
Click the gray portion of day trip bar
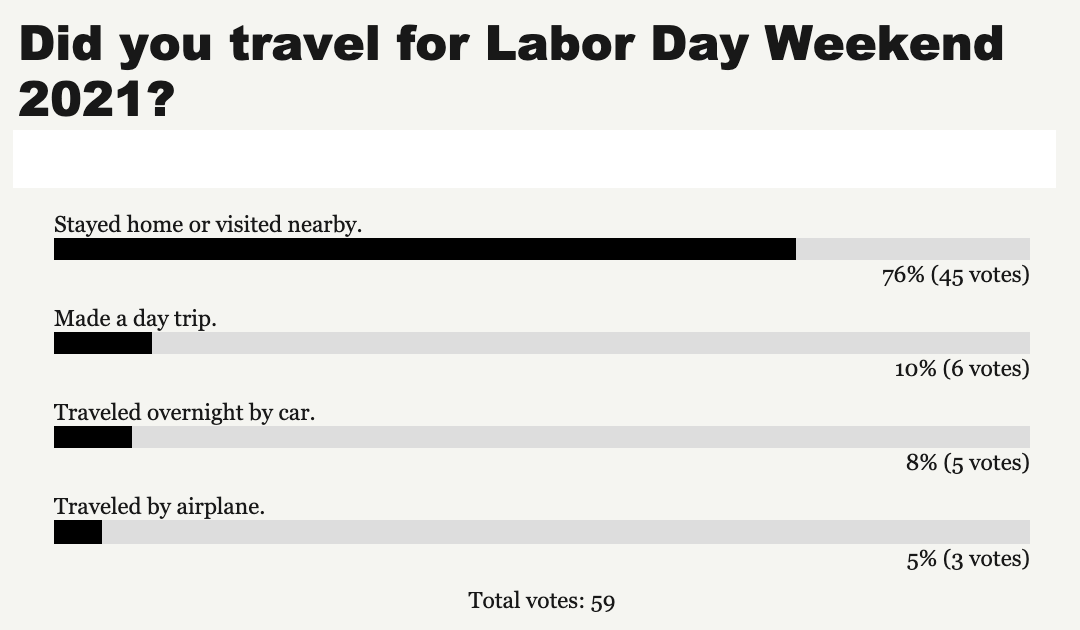pyautogui.click(x=591, y=343)
